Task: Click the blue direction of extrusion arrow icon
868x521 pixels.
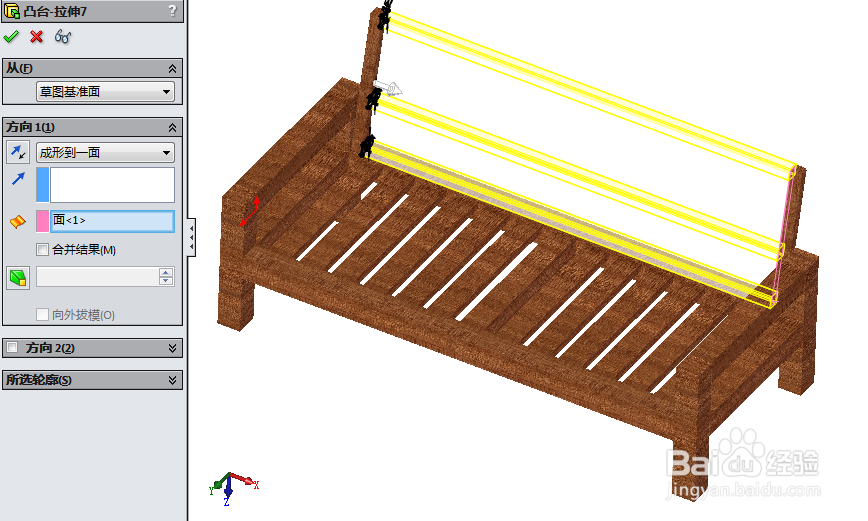Action: (18, 178)
